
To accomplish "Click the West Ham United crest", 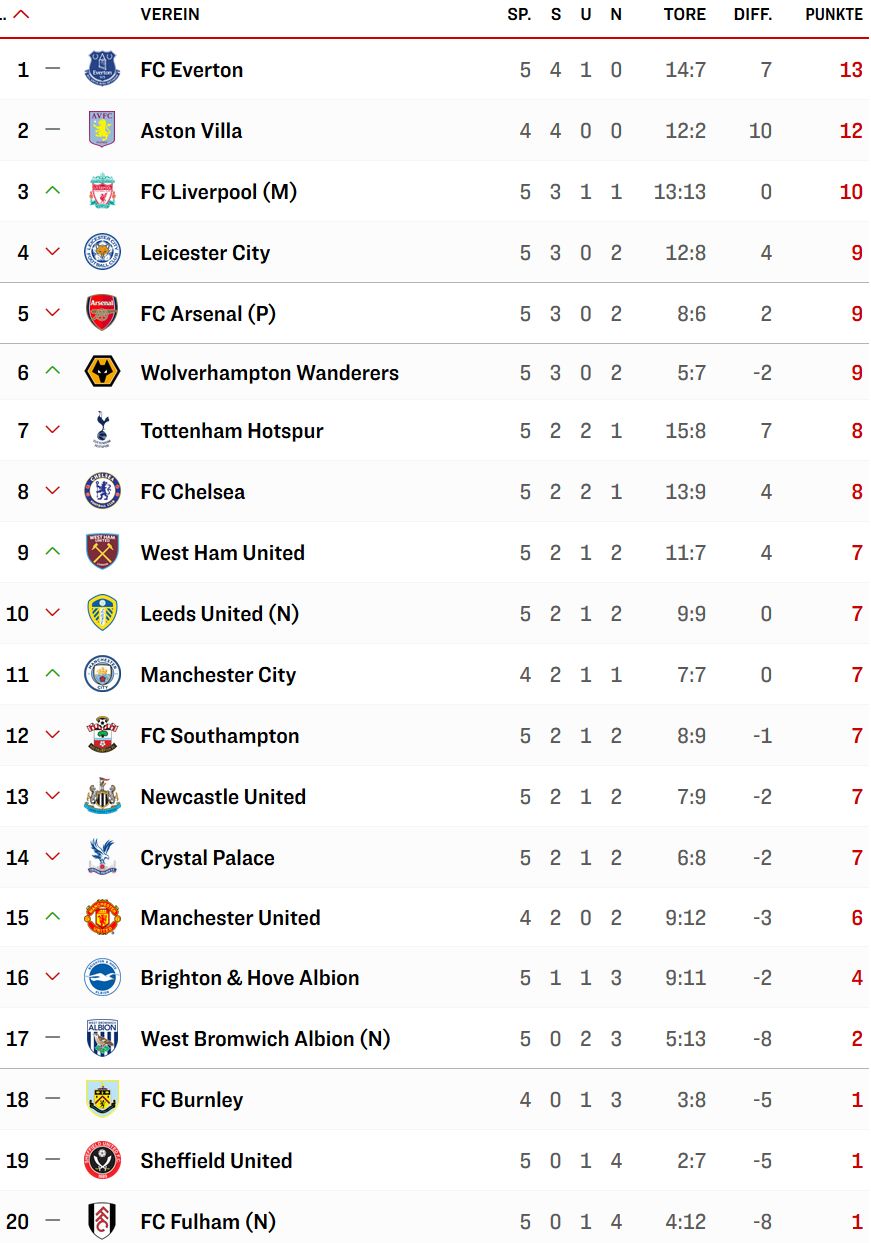I will (102, 552).
